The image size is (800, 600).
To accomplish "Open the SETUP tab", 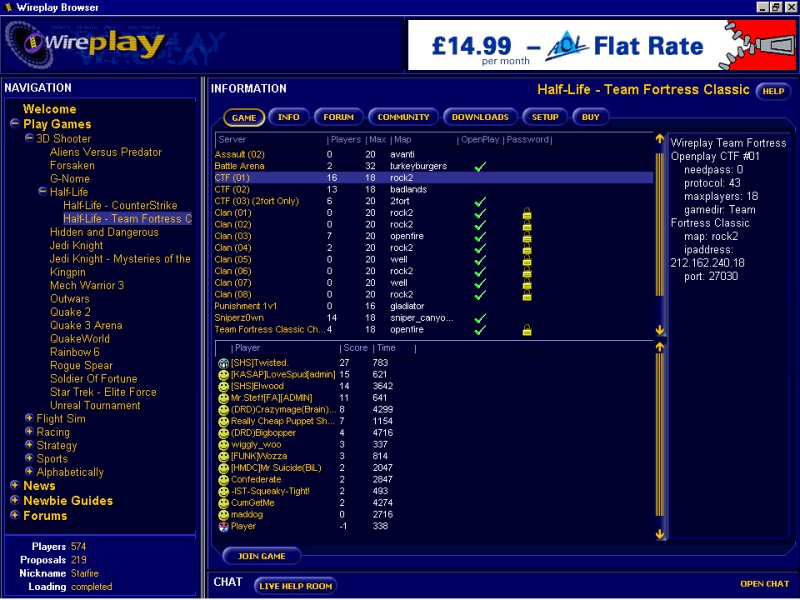I will 545,117.
